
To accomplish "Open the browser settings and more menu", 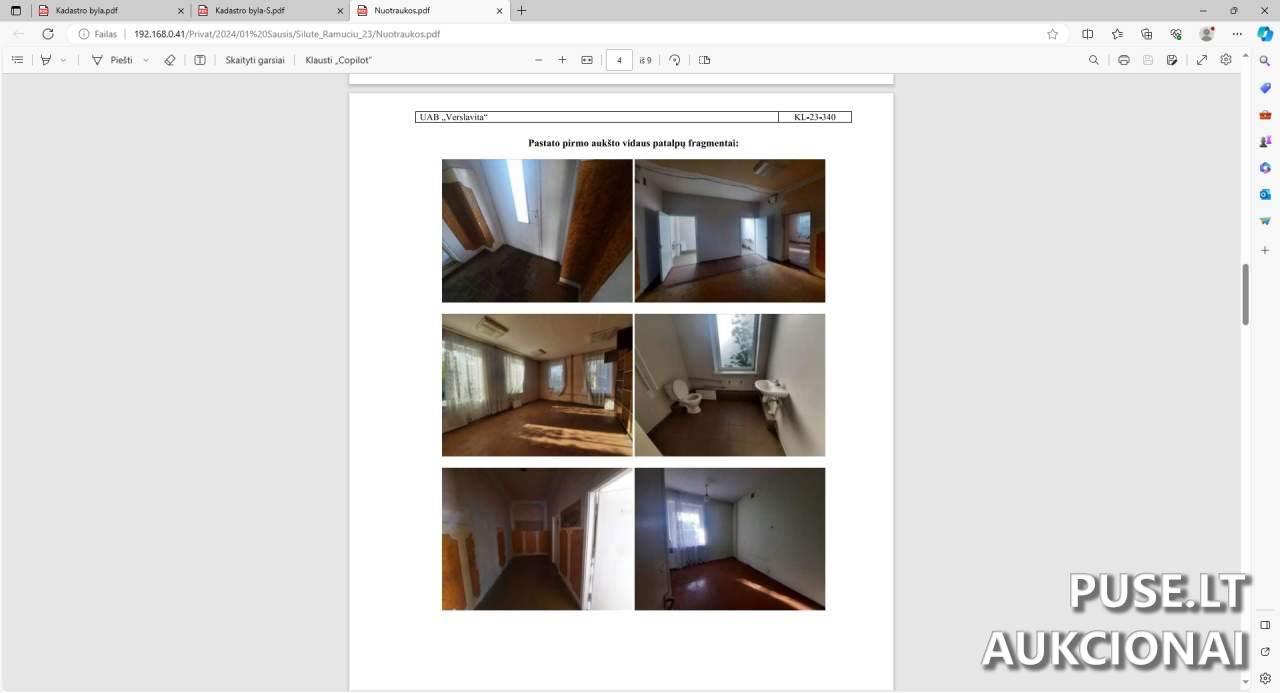I will (x=1235, y=34).
